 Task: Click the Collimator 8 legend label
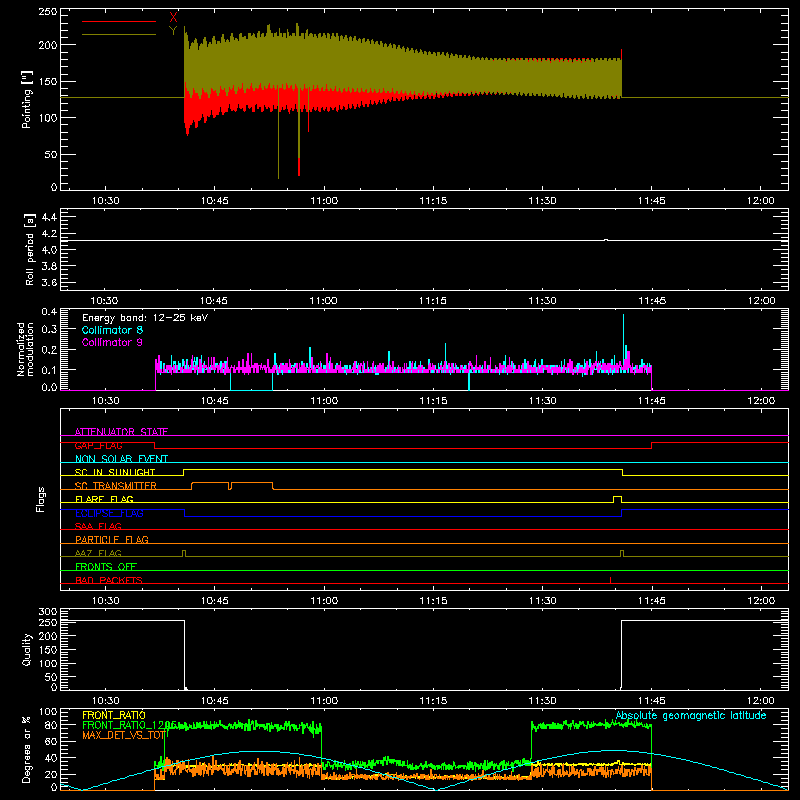coord(112,330)
